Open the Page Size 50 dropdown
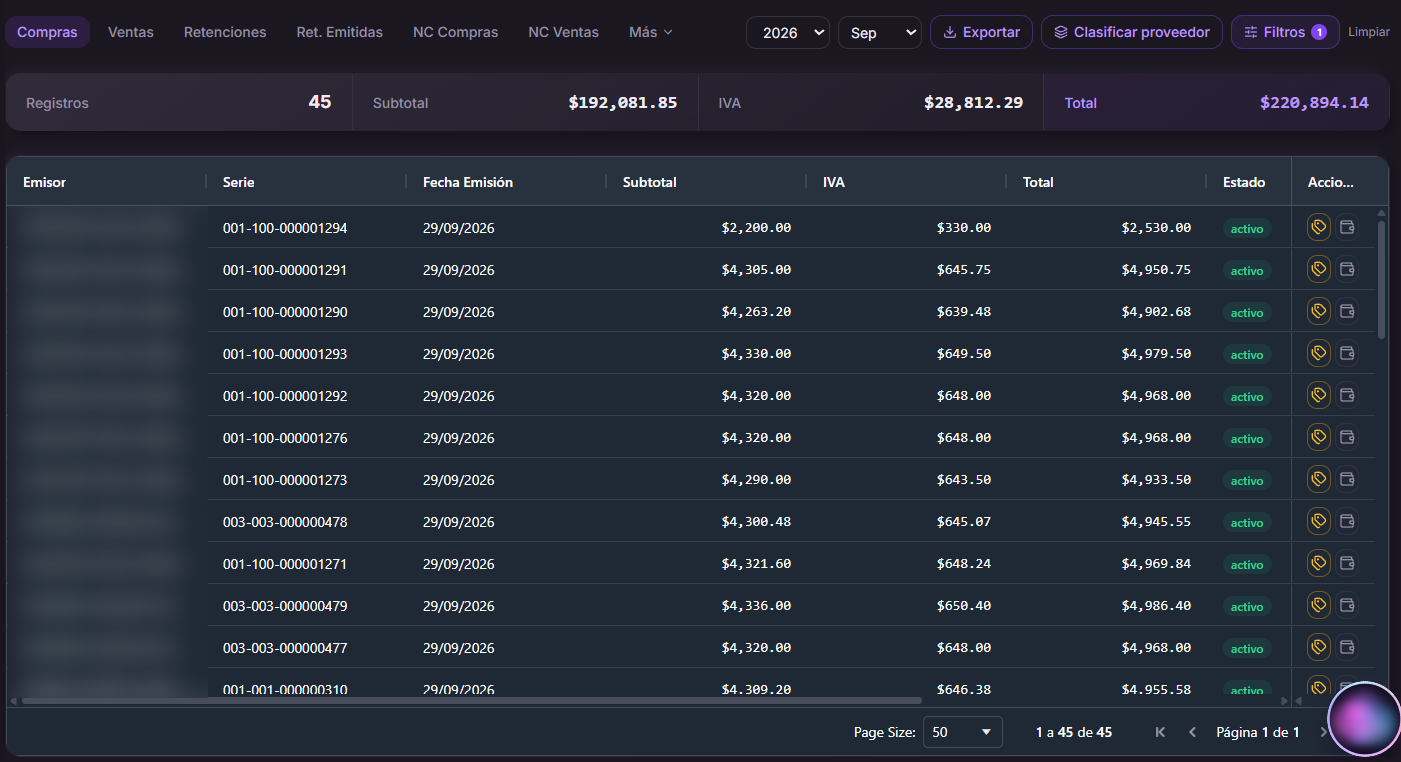Screen dimensions: 1401x762 click(962, 732)
